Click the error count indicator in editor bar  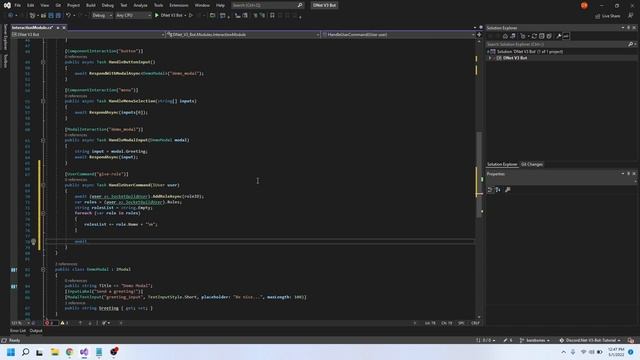pyautogui.click(x=50, y=323)
